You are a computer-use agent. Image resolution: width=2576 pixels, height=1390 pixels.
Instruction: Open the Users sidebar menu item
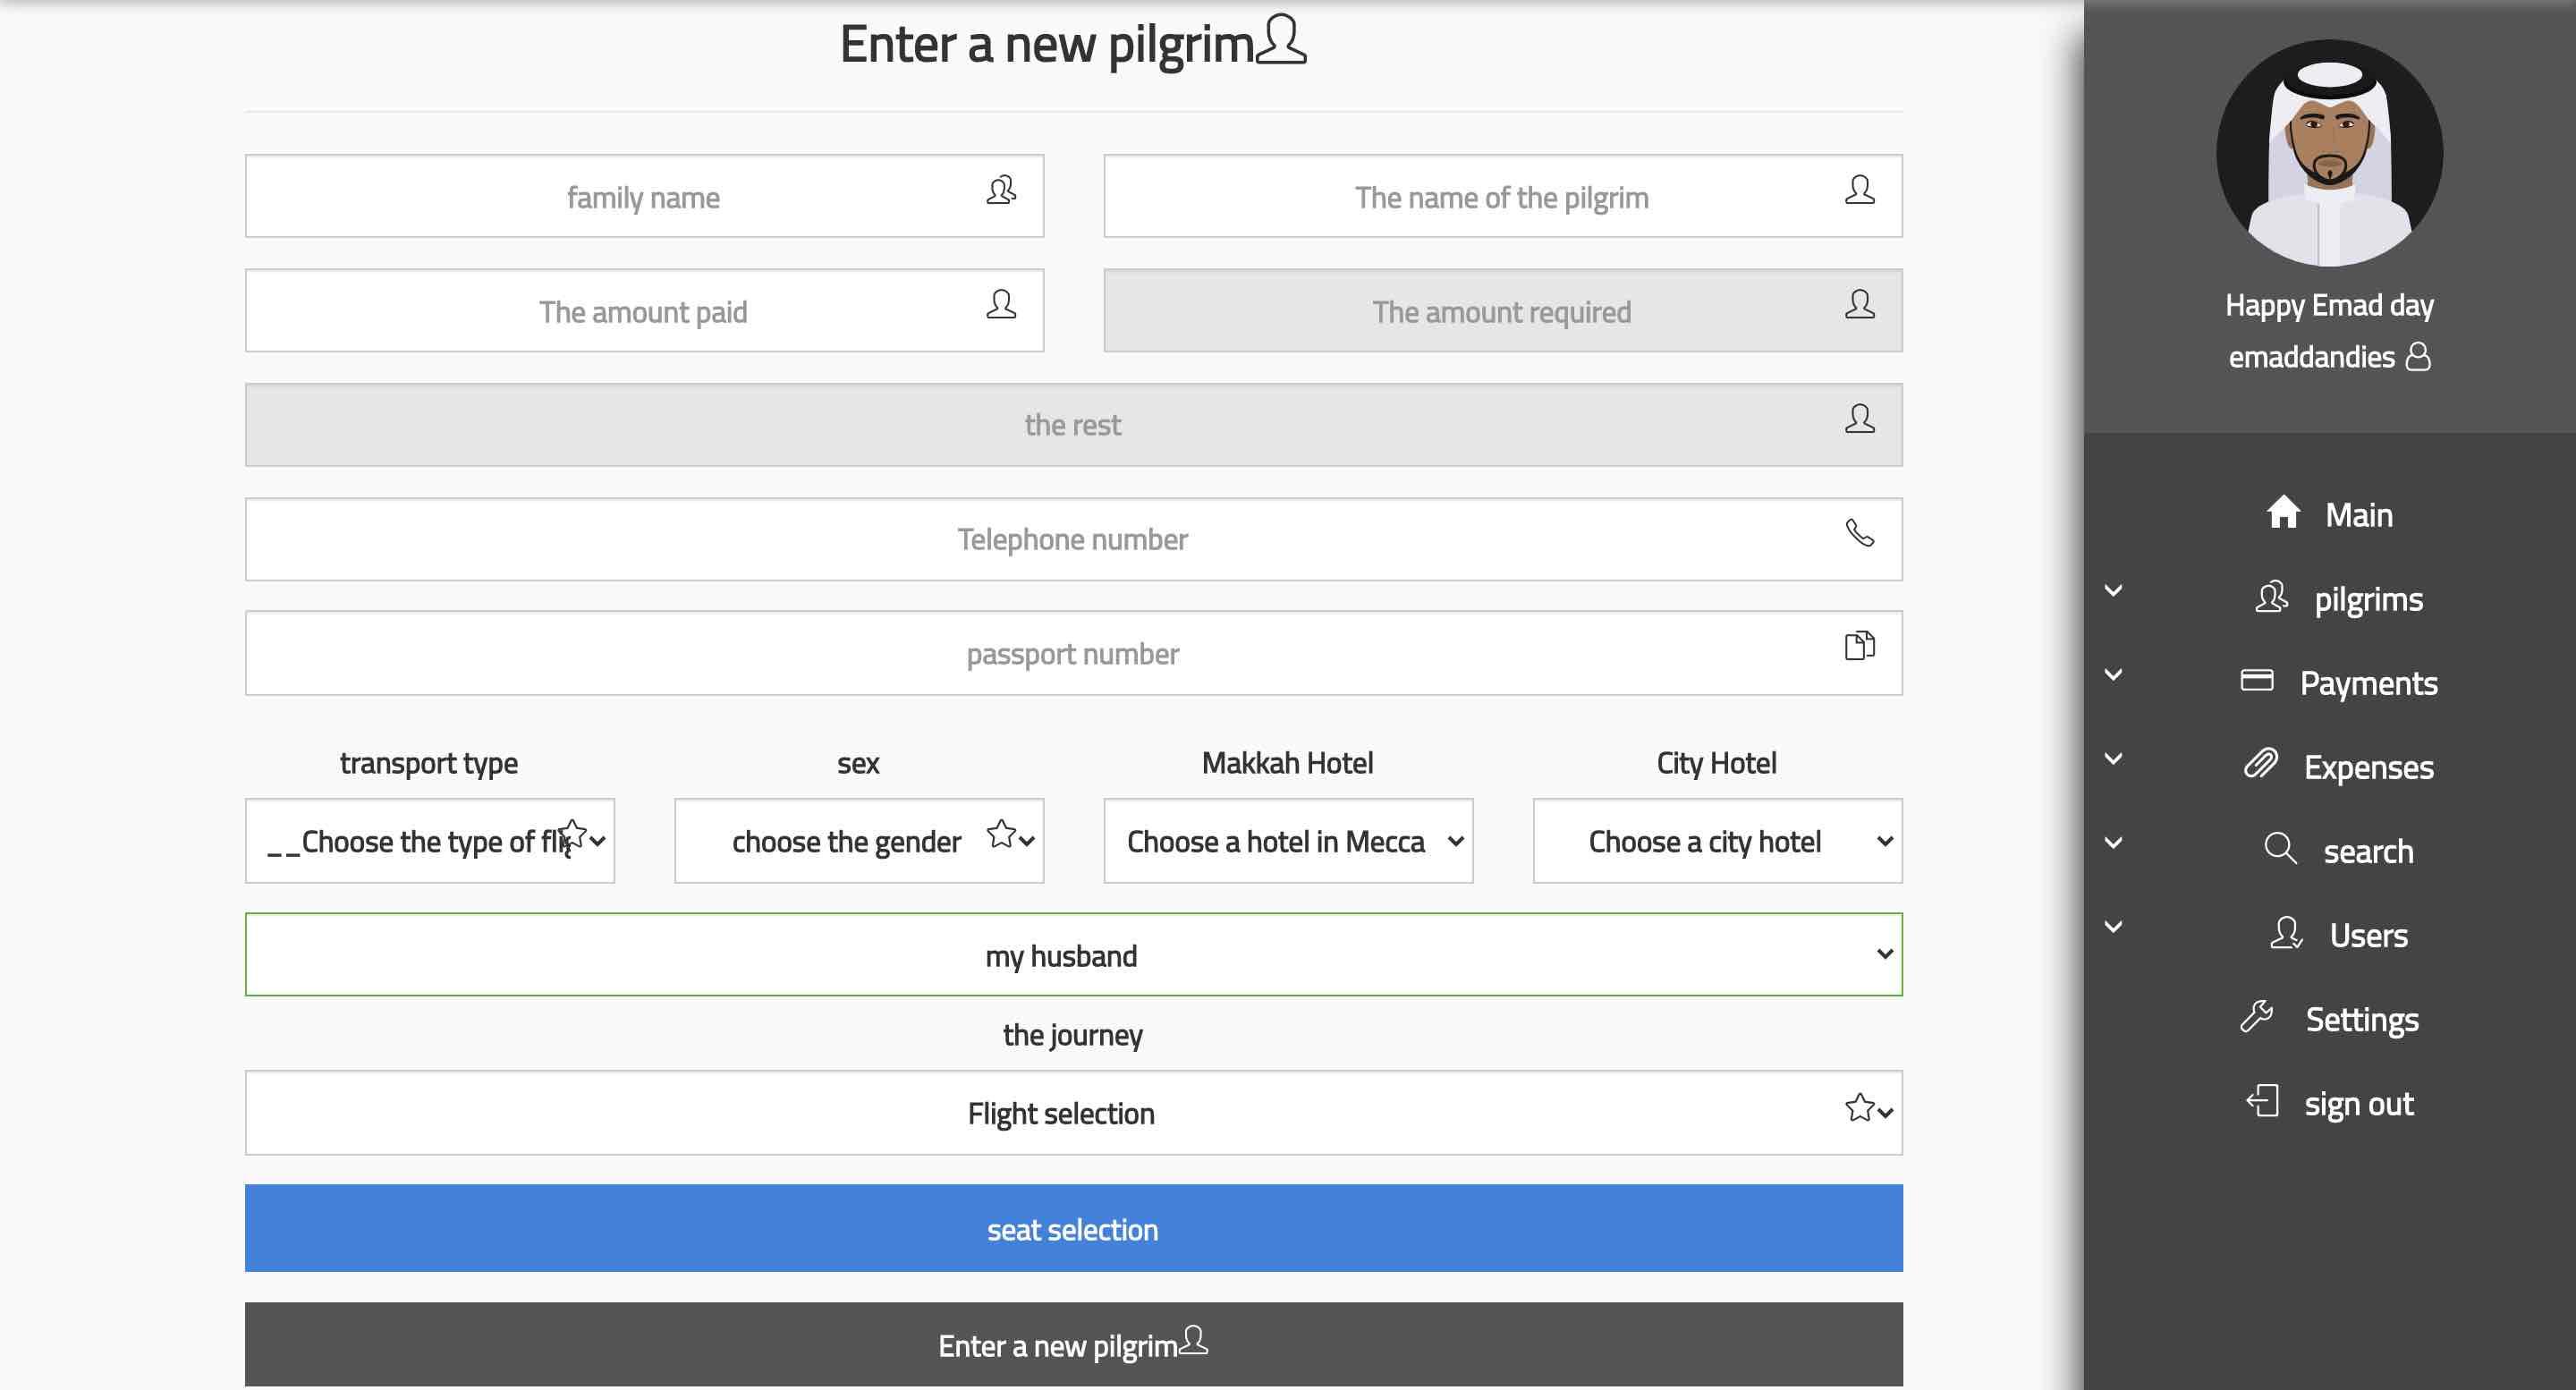tap(2367, 935)
